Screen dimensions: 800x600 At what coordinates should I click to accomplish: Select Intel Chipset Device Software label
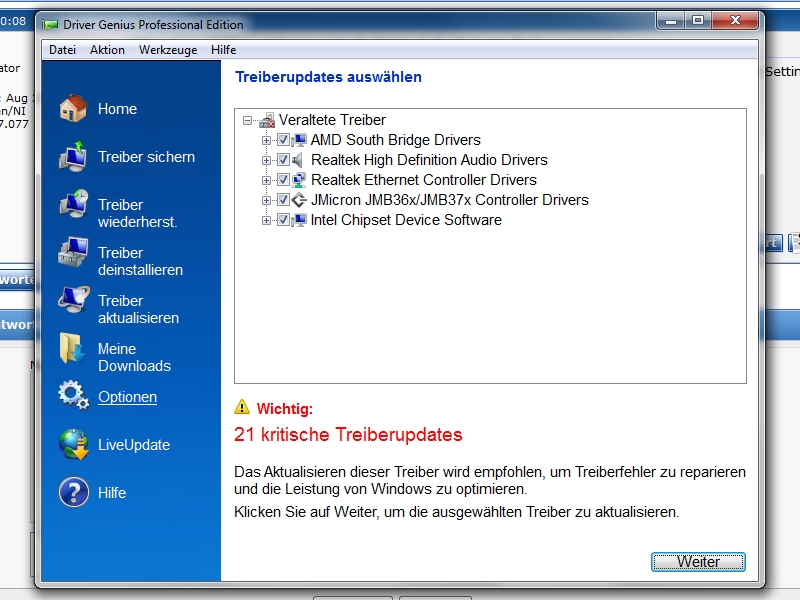point(406,220)
